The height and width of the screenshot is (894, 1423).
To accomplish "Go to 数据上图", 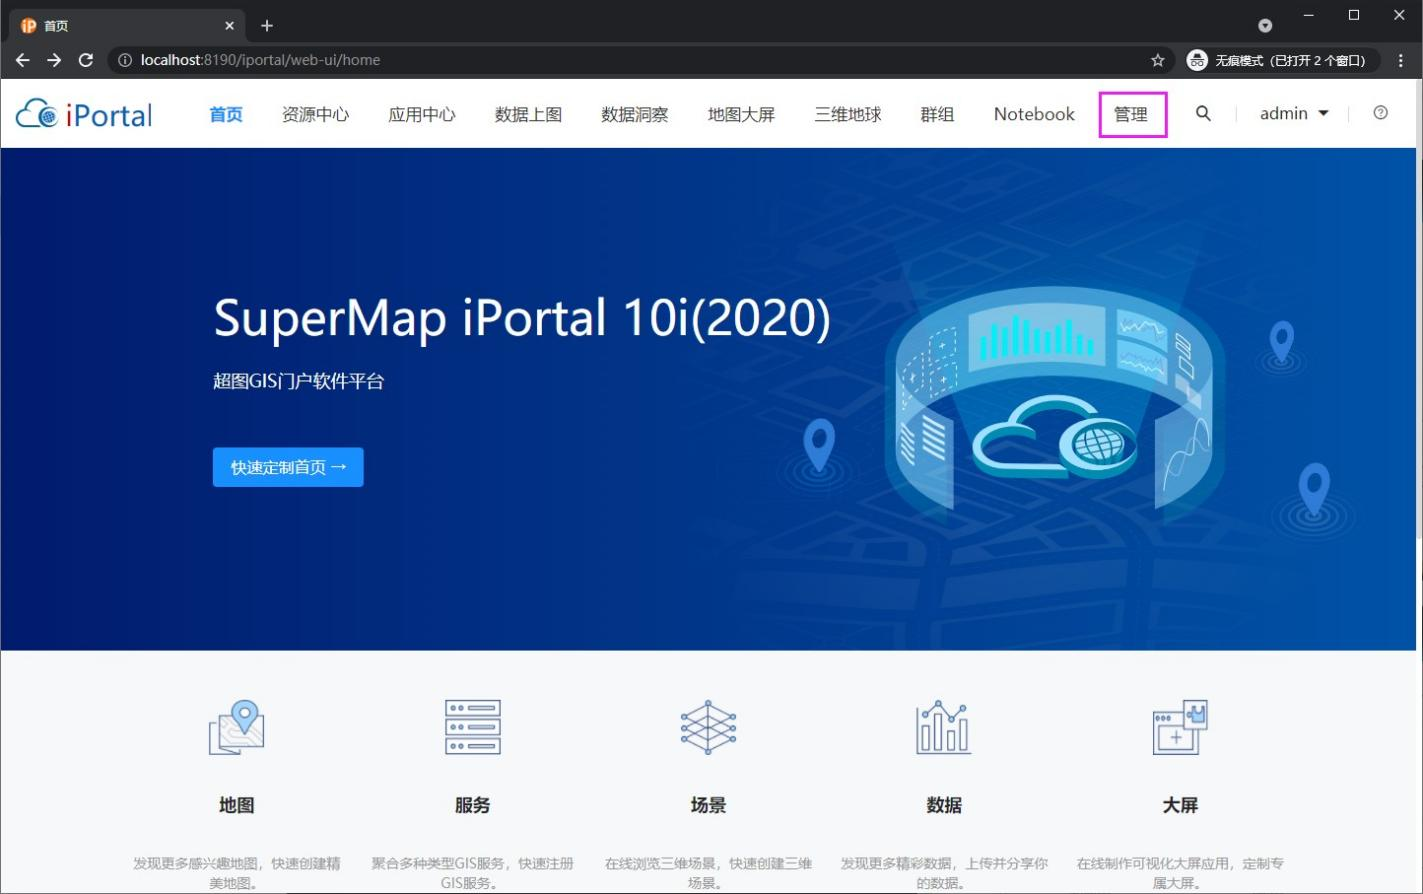I will [528, 114].
